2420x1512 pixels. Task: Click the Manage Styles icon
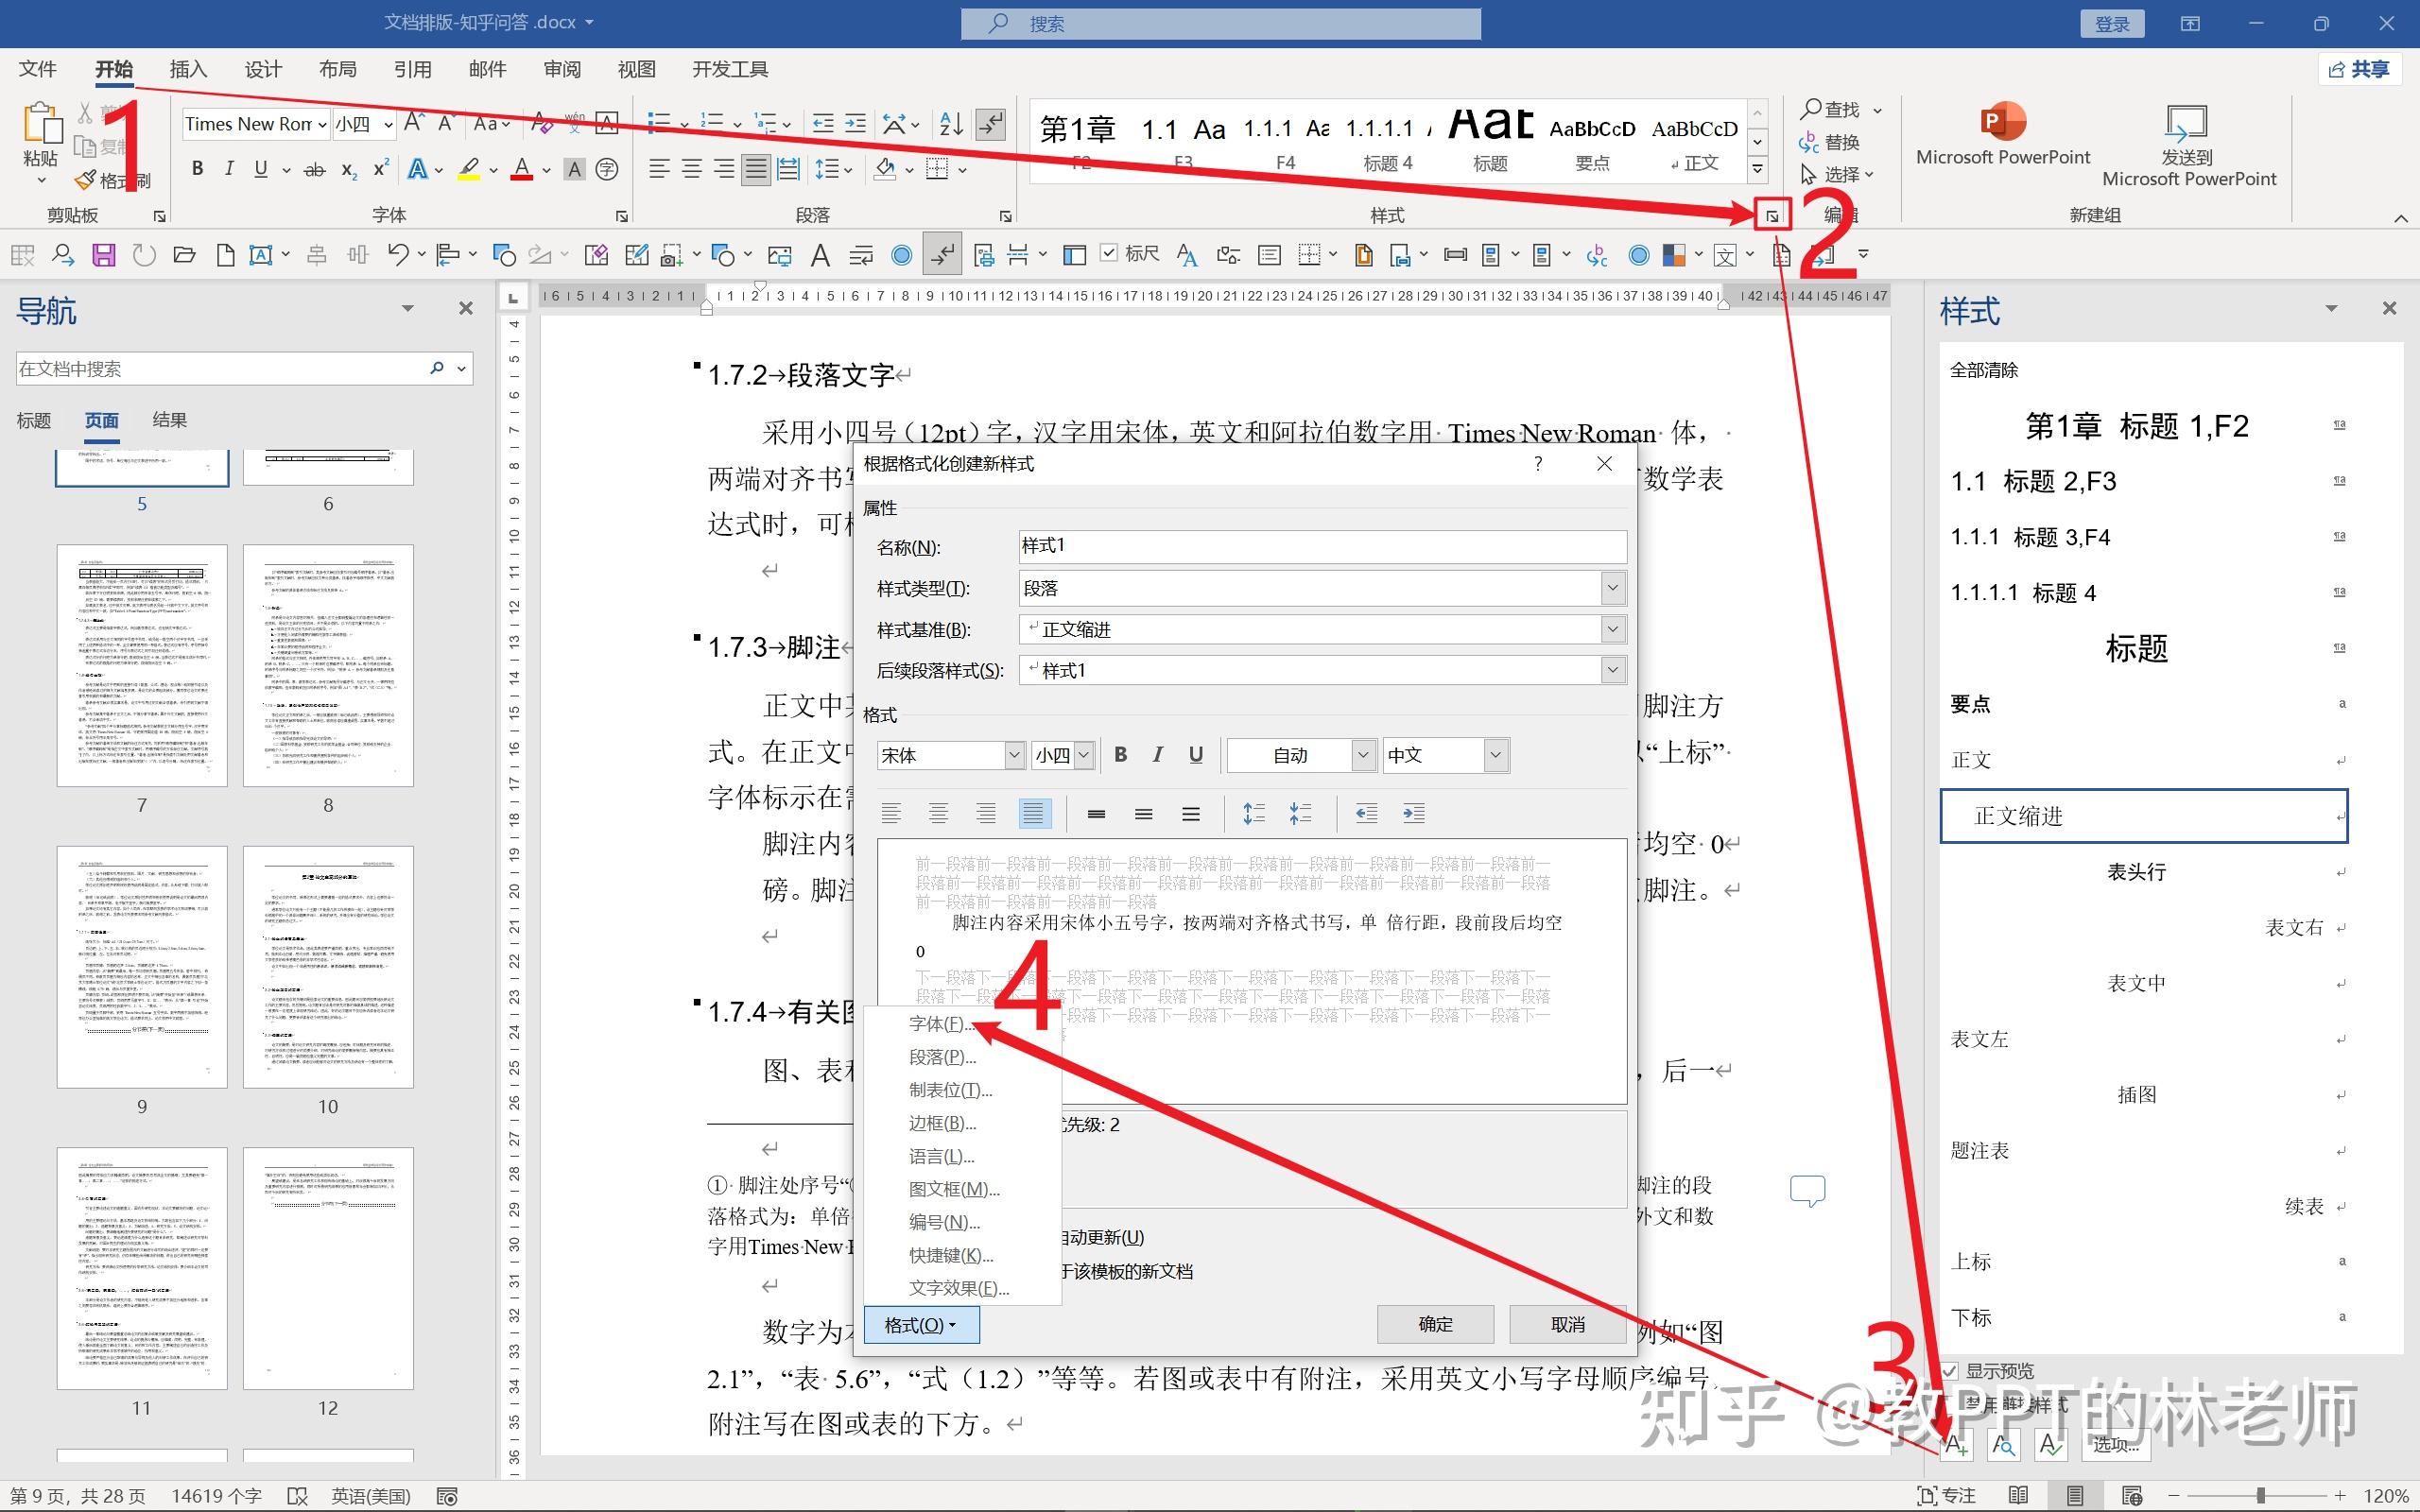point(2050,1444)
